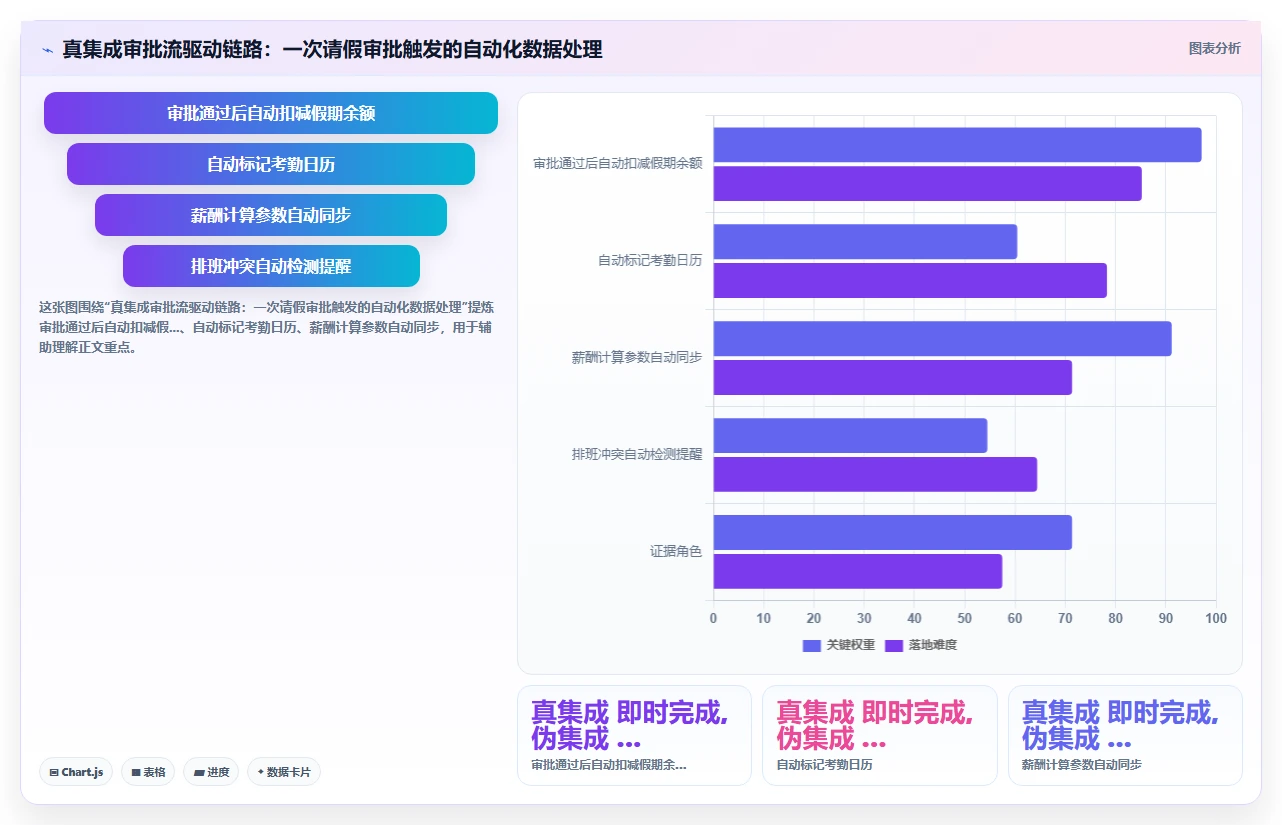Click the 审批通过后自动扣减假期余额 axis label in chart
This screenshot has width=1282, height=825.
(x=618, y=163)
